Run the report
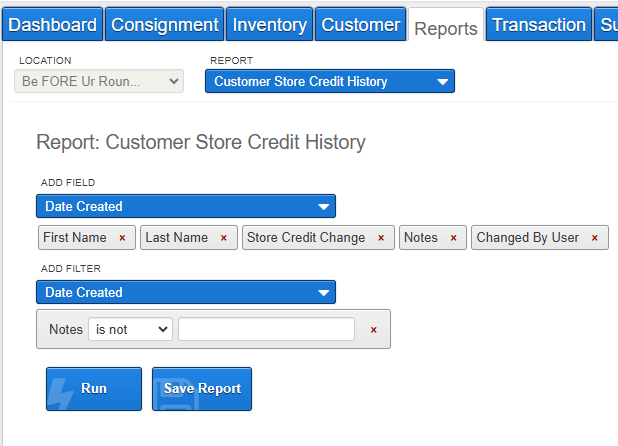Viewport: 618px width, 446px height. tap(94, 389)
